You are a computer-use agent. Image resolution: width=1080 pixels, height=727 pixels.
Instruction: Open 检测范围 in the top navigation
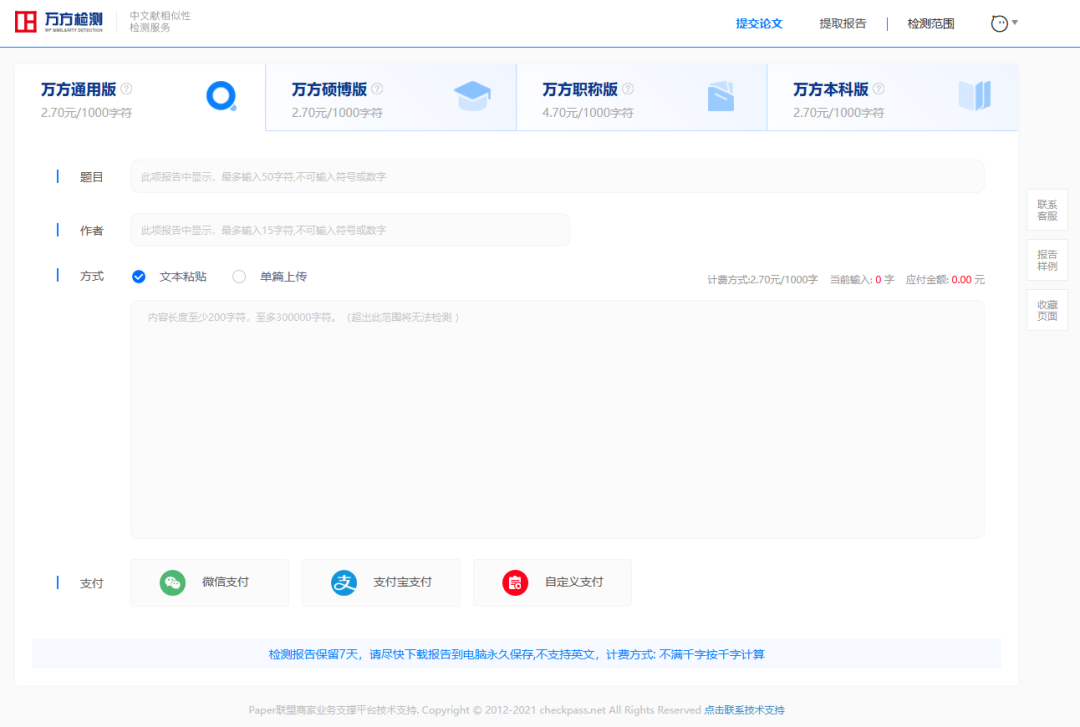[931, 23]
